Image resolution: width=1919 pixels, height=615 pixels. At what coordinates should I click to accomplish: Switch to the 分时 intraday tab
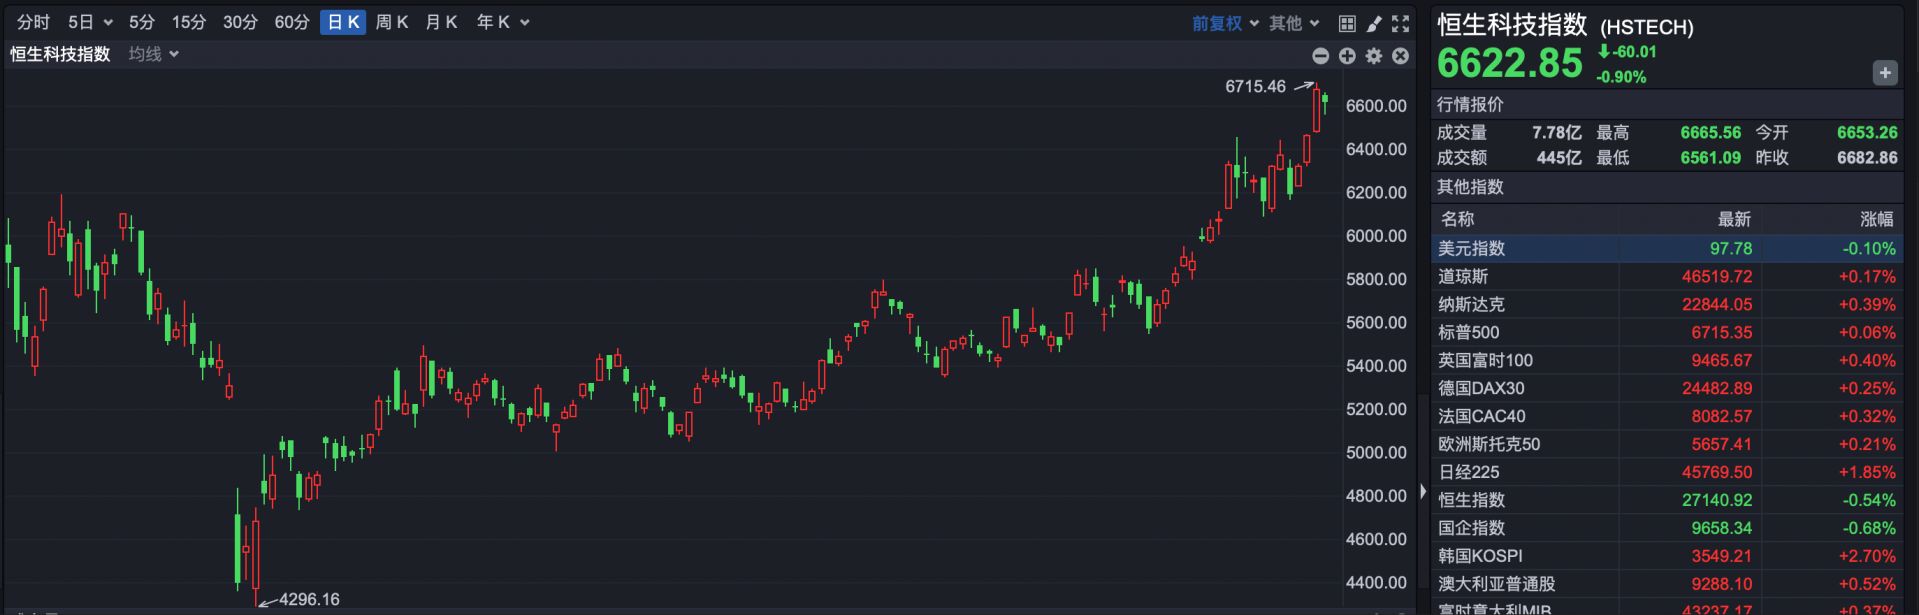click(x=33, y=22)
